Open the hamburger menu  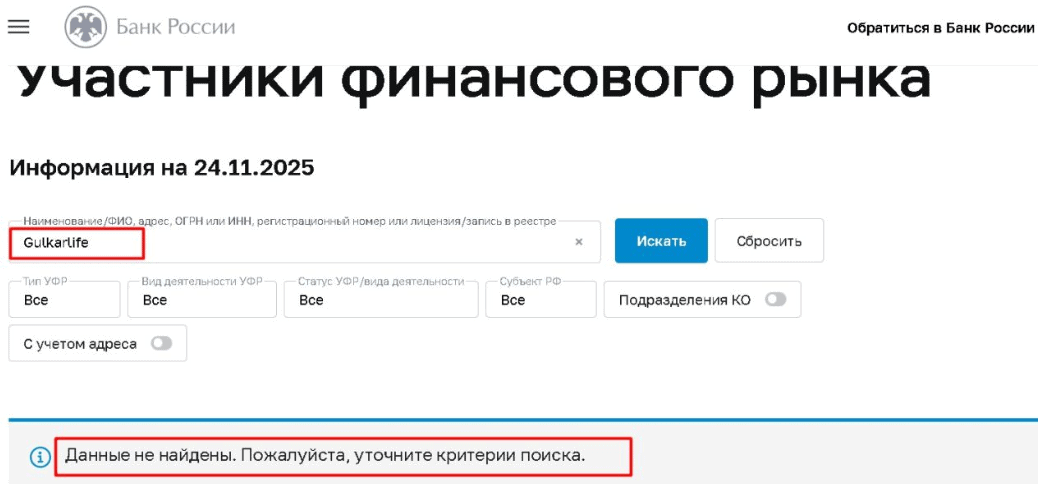point(18,27)
